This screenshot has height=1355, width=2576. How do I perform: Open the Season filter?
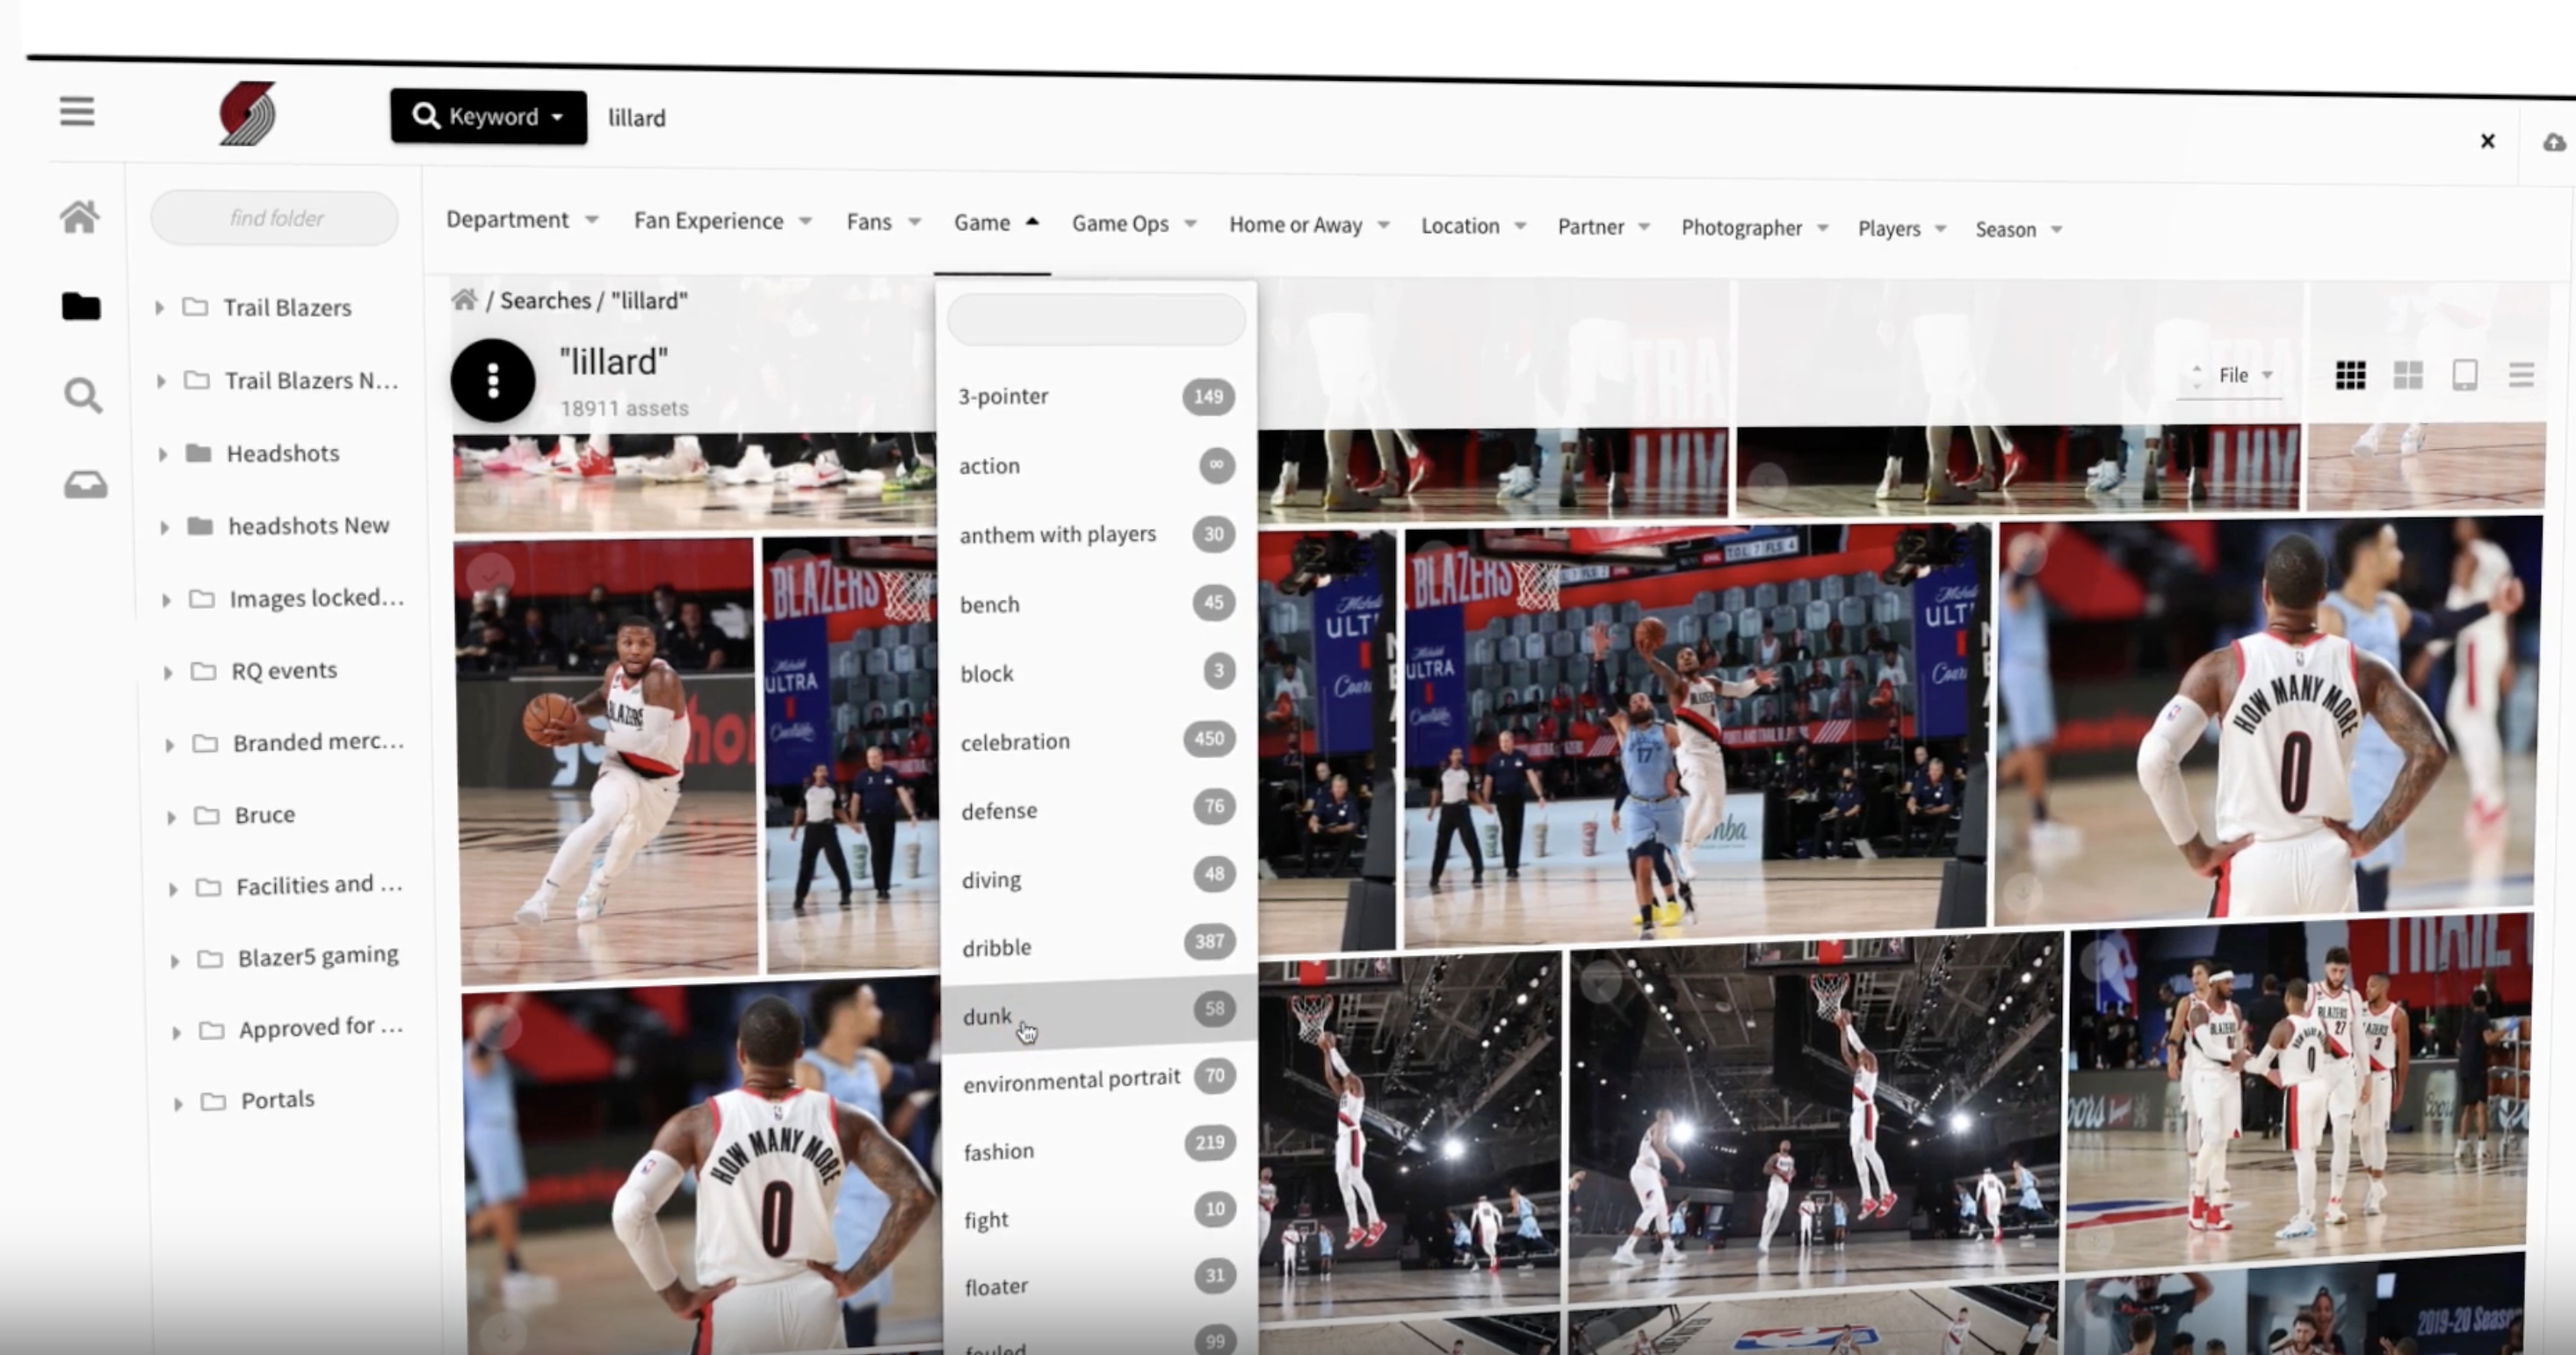pos(2018,230)
